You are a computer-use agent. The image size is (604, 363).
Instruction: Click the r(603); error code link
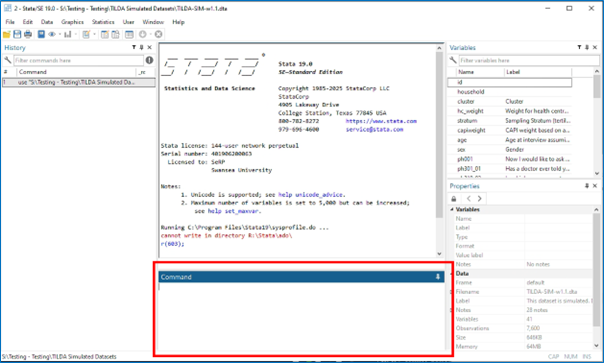pos(172,244)
